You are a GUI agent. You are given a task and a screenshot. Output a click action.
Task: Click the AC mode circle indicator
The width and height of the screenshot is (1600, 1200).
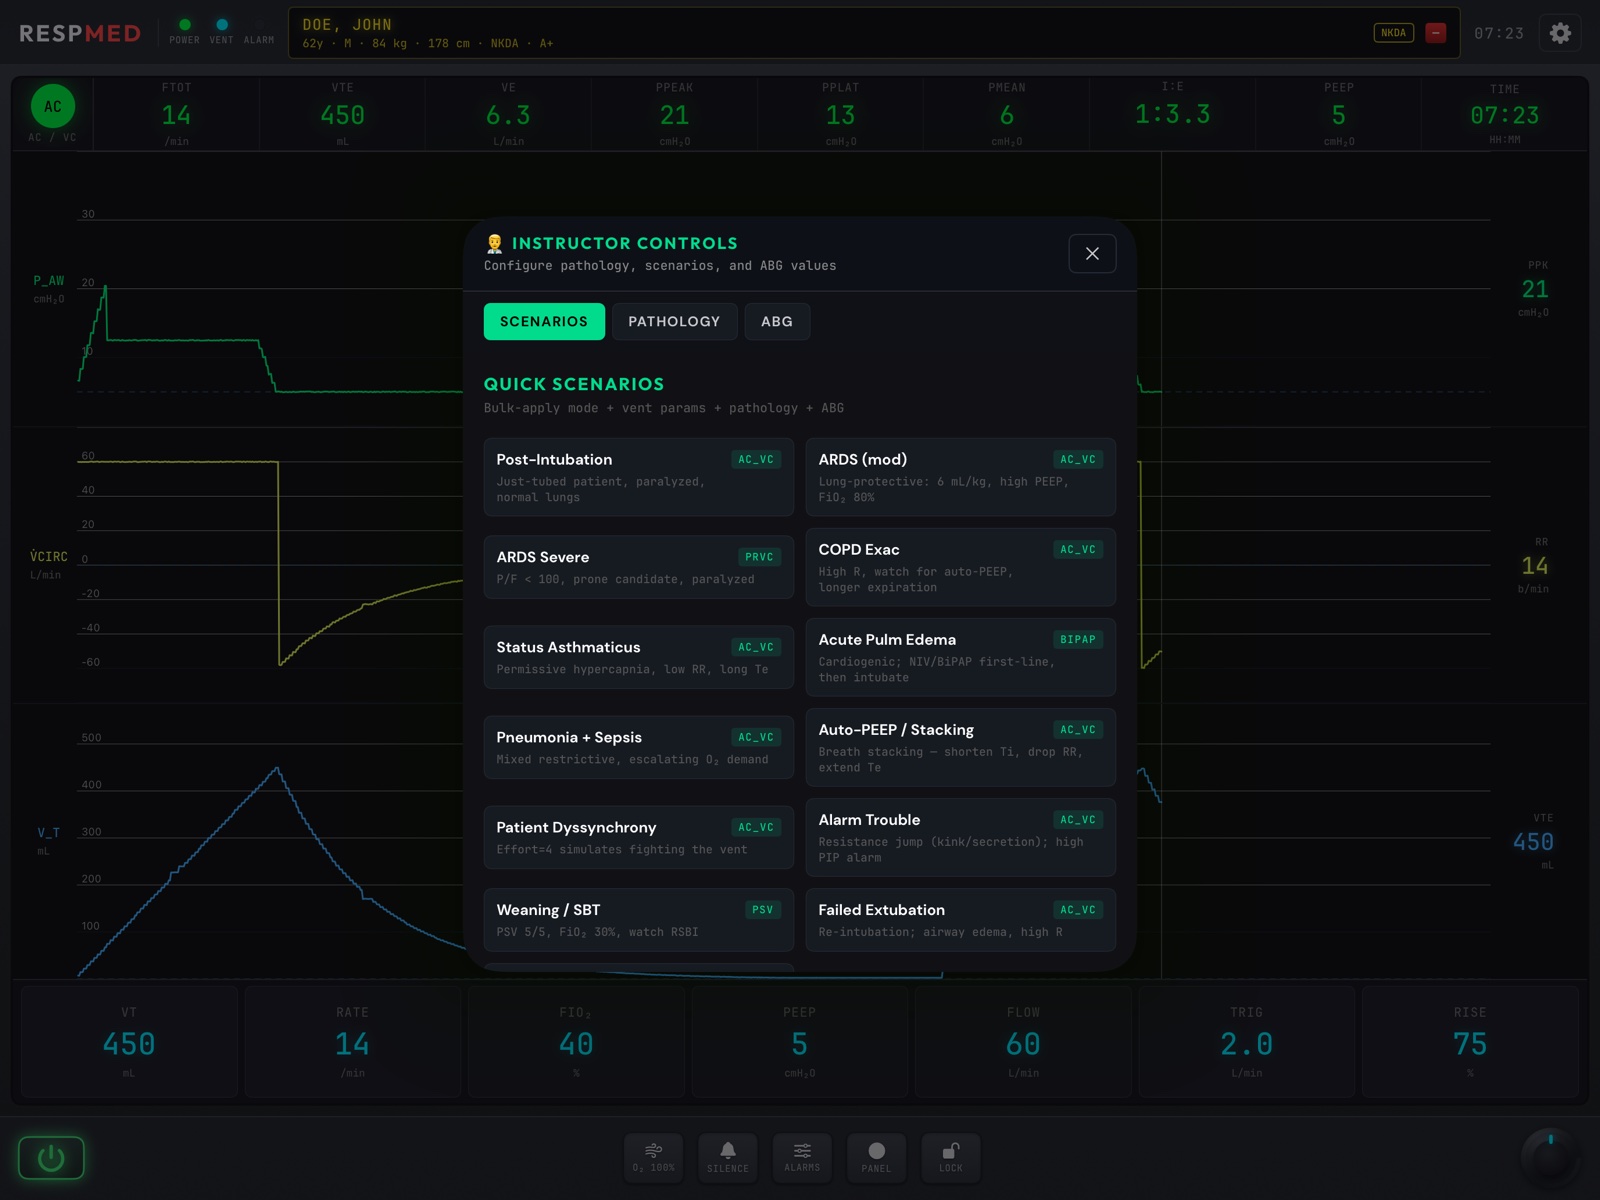pyautogui.click(x=53, y=106)
